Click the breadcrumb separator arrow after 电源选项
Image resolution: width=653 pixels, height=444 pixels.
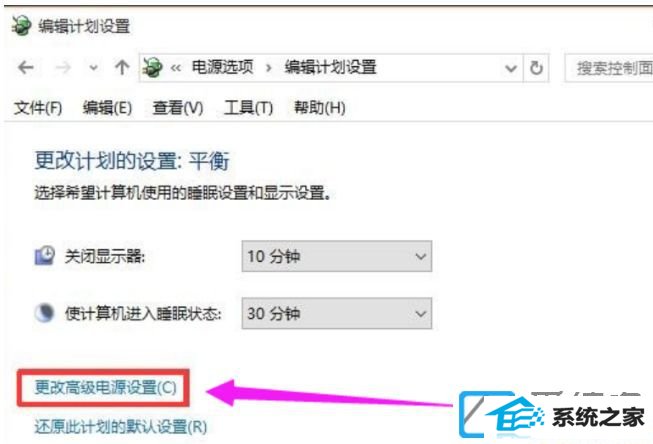(269, 68)
